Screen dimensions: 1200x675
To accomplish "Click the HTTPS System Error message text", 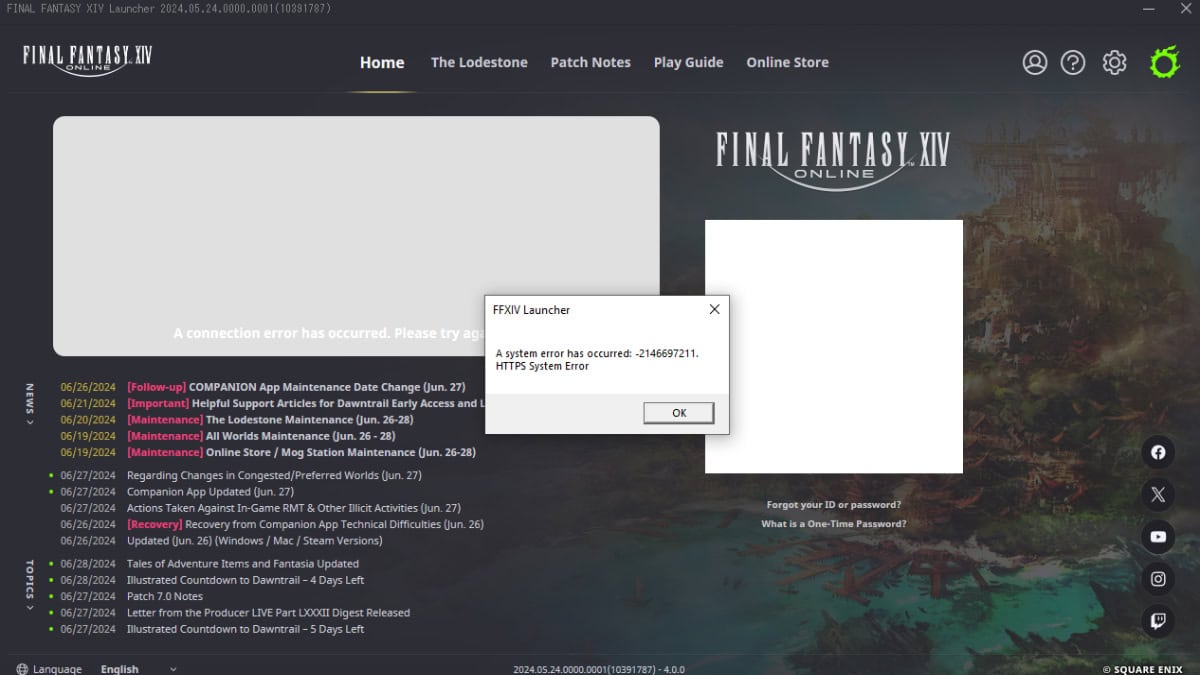I will click(542, 366).
